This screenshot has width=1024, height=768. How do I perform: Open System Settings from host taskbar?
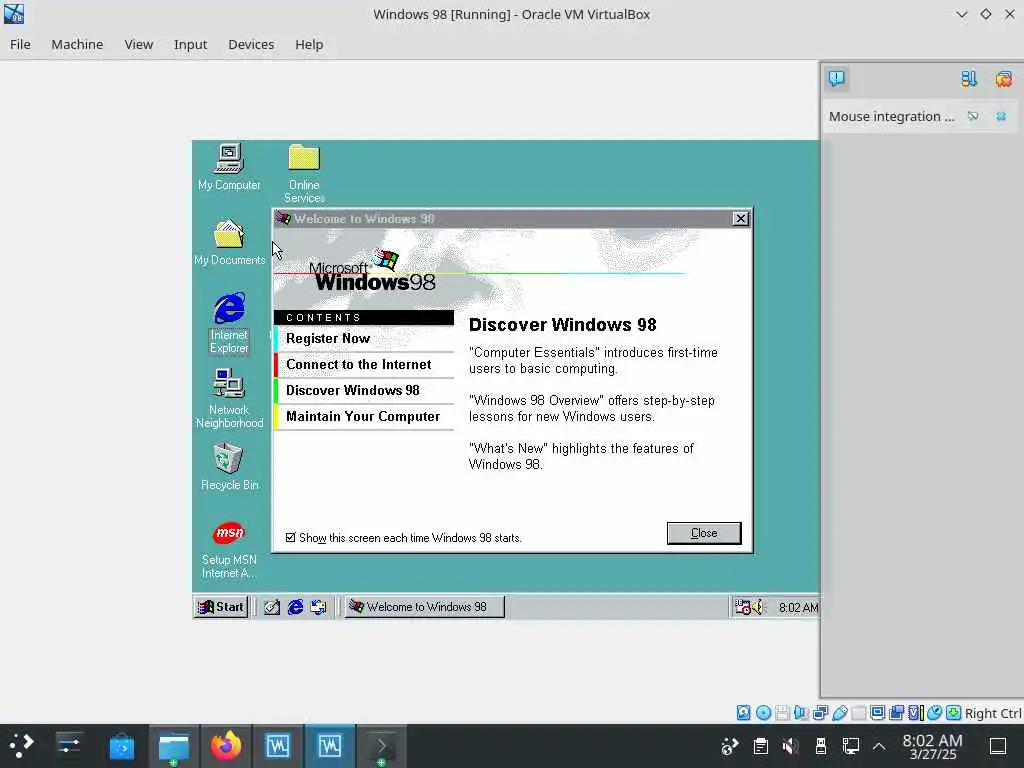(x=69, y=746)
